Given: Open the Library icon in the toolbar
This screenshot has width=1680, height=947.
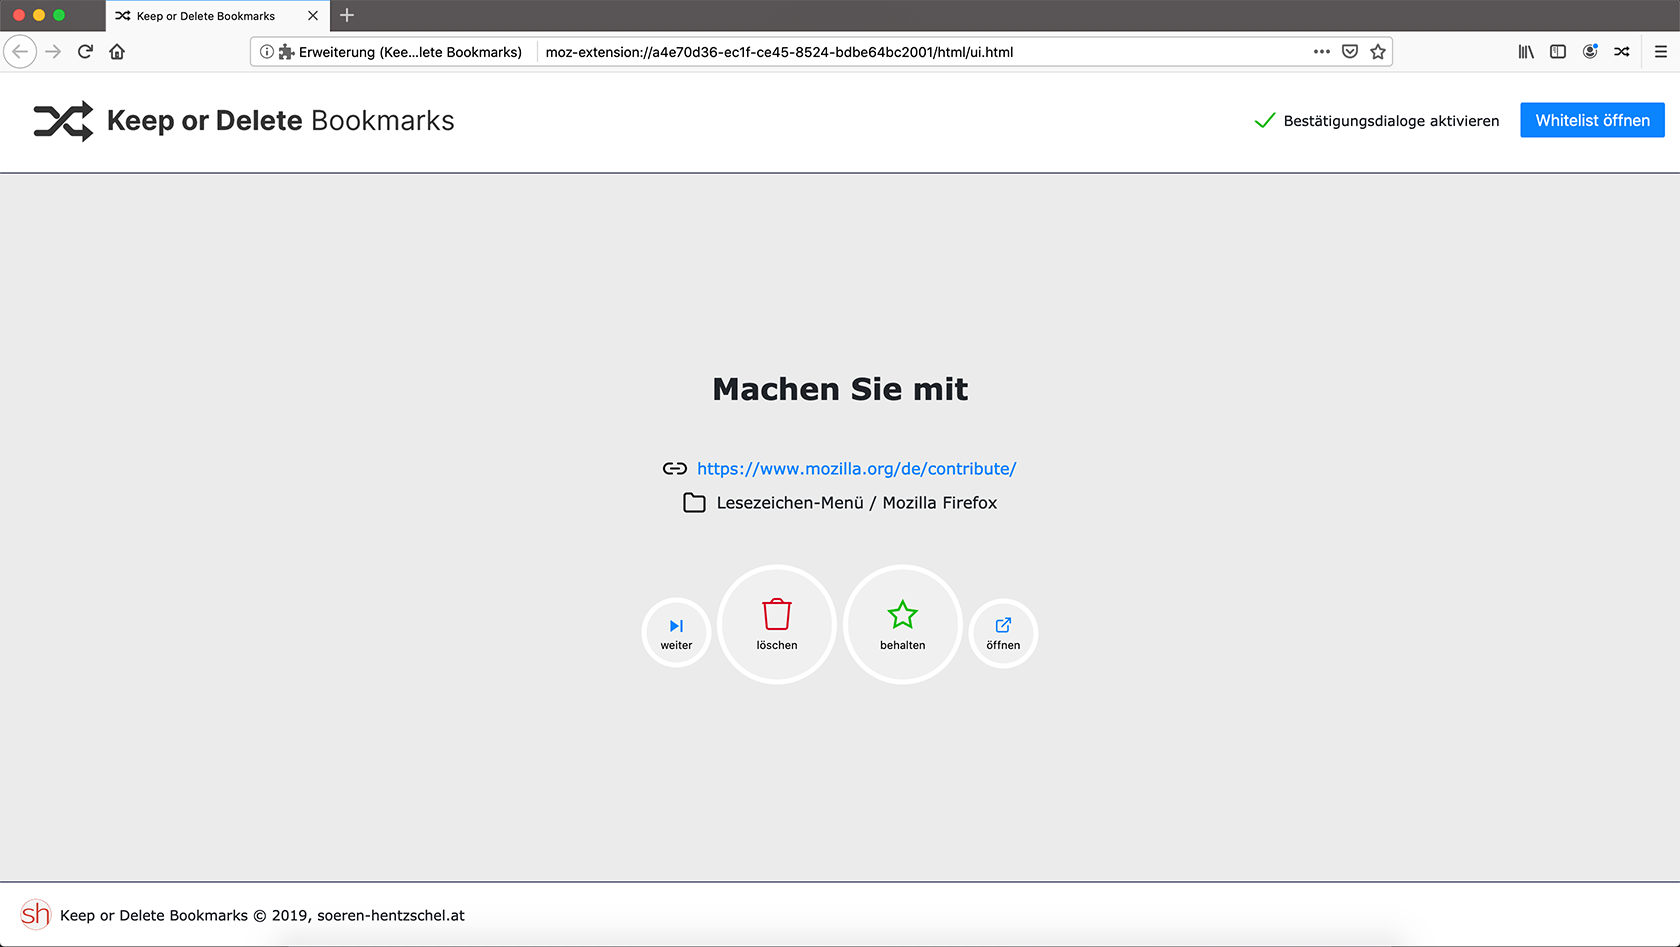Looking at the screenshot, I should pos(1526,51).
